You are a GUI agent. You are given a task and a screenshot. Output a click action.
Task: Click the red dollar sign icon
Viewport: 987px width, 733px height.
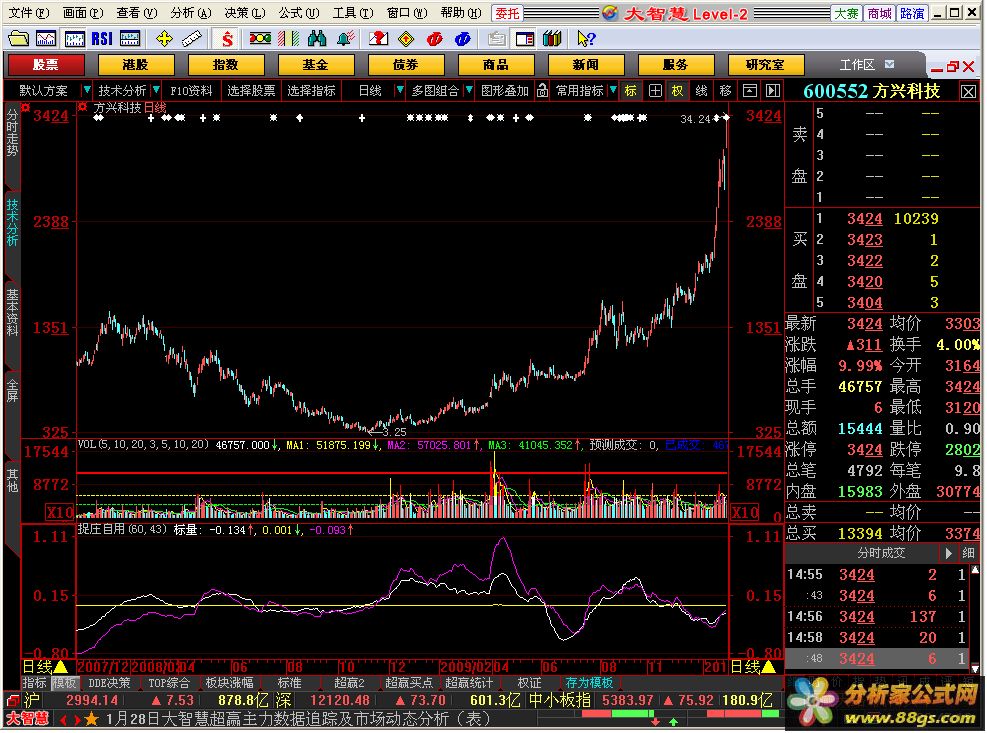coord(227,39)
